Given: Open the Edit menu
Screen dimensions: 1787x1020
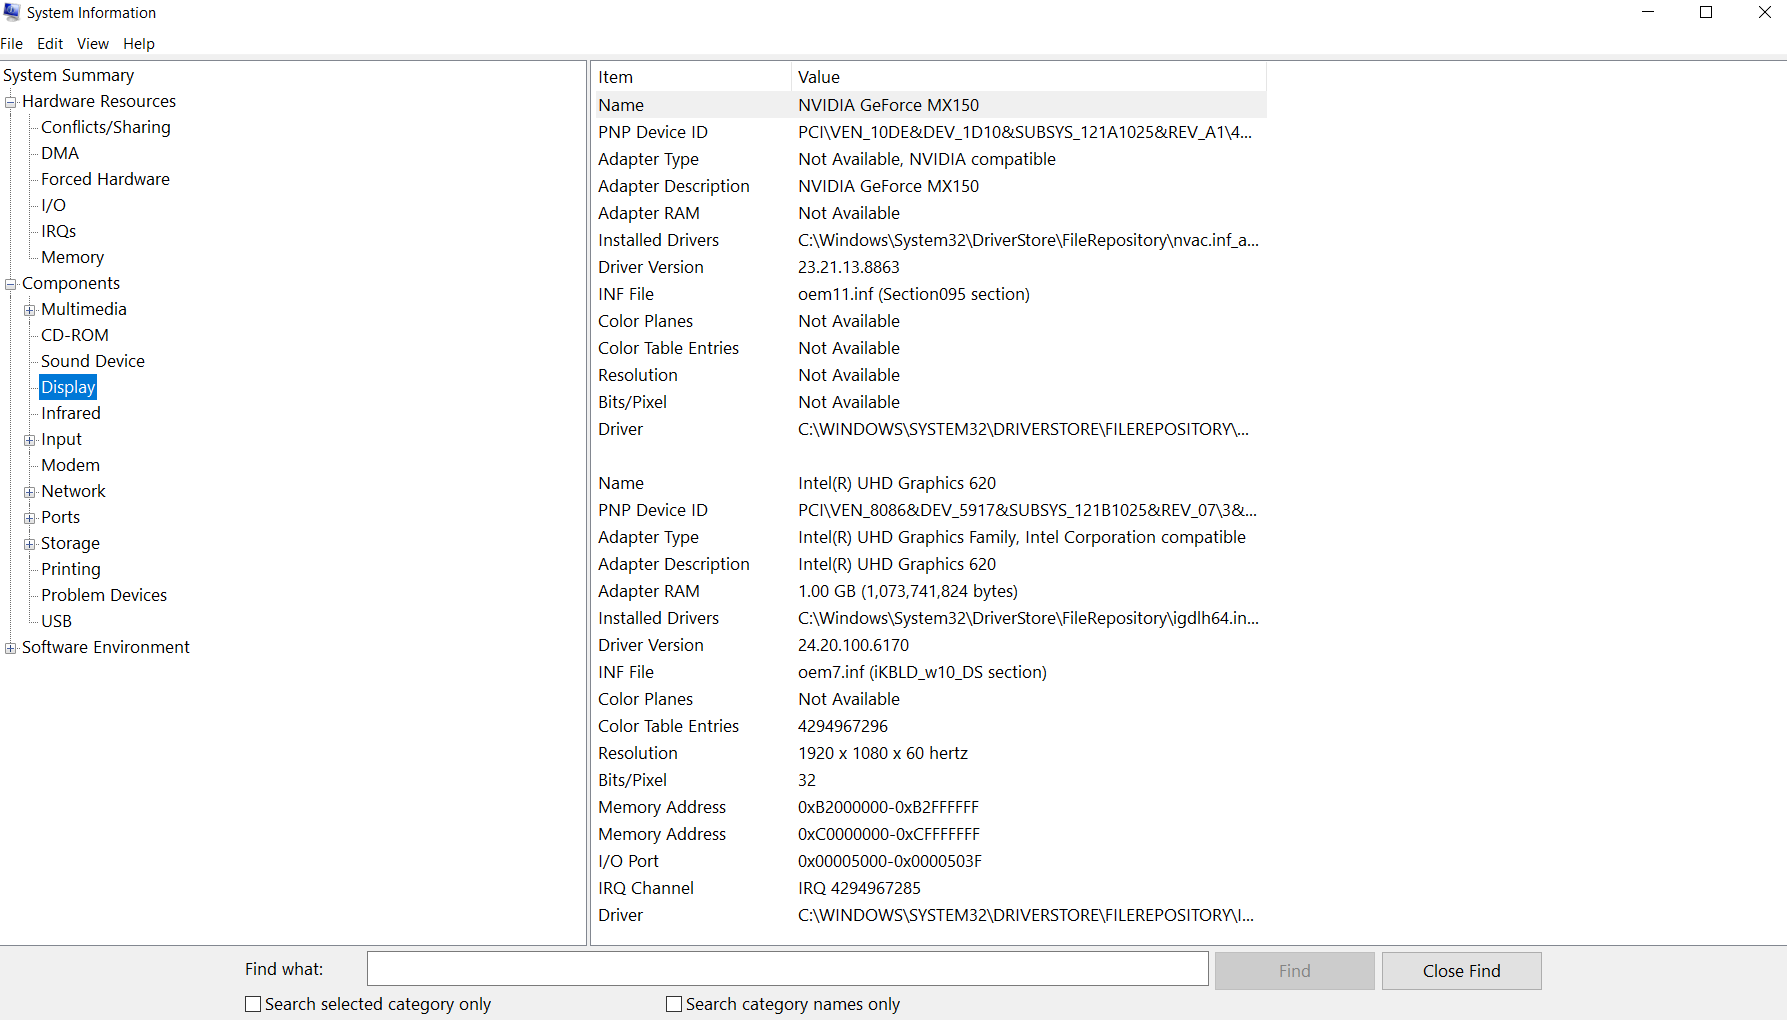Looking at the screenshot, I should coord(50,44).
